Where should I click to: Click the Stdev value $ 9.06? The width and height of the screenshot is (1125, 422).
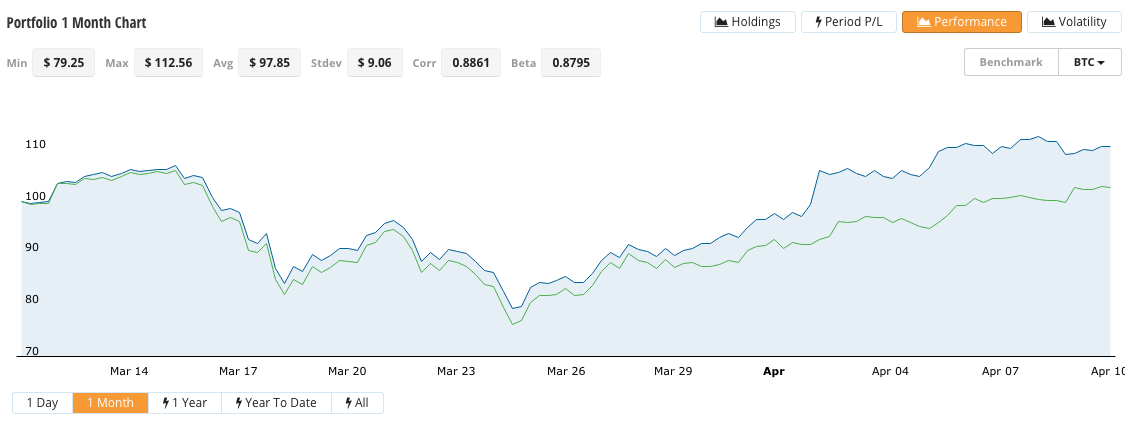tap(375, 62)
